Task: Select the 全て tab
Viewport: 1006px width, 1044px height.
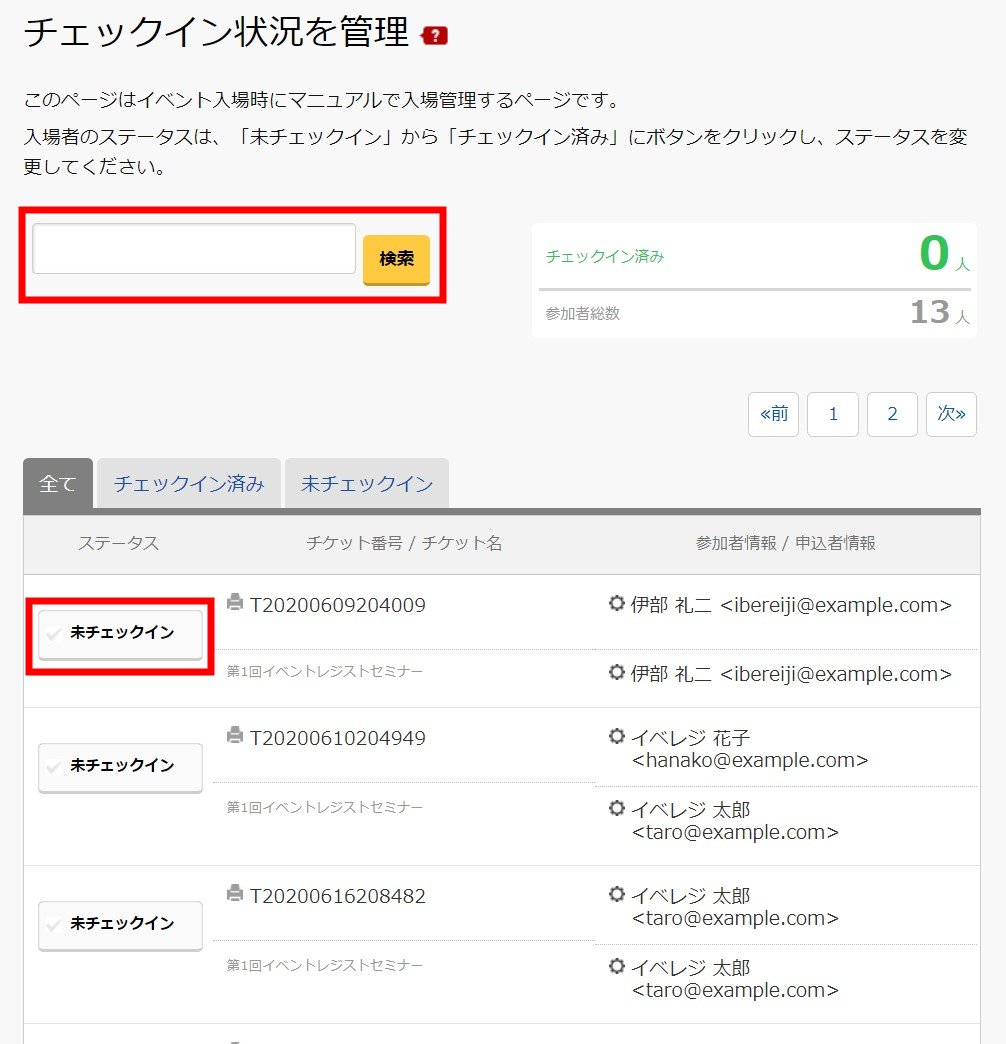Action: (57, 483)
